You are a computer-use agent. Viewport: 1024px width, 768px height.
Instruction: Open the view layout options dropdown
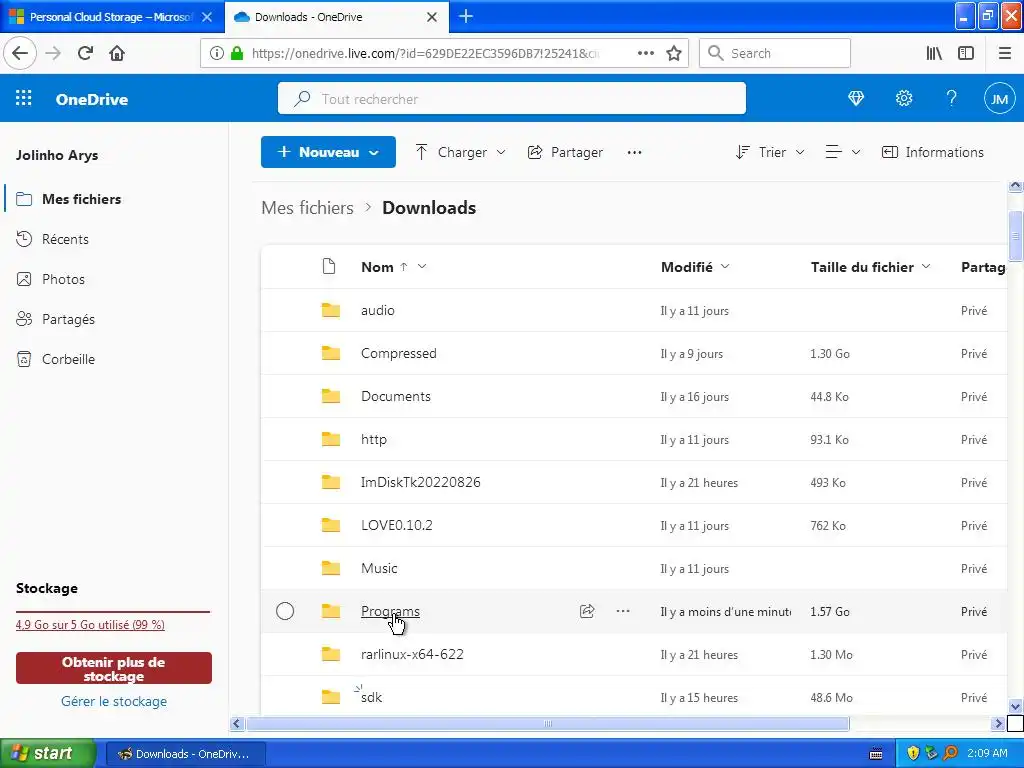click(x=842, y=152)
